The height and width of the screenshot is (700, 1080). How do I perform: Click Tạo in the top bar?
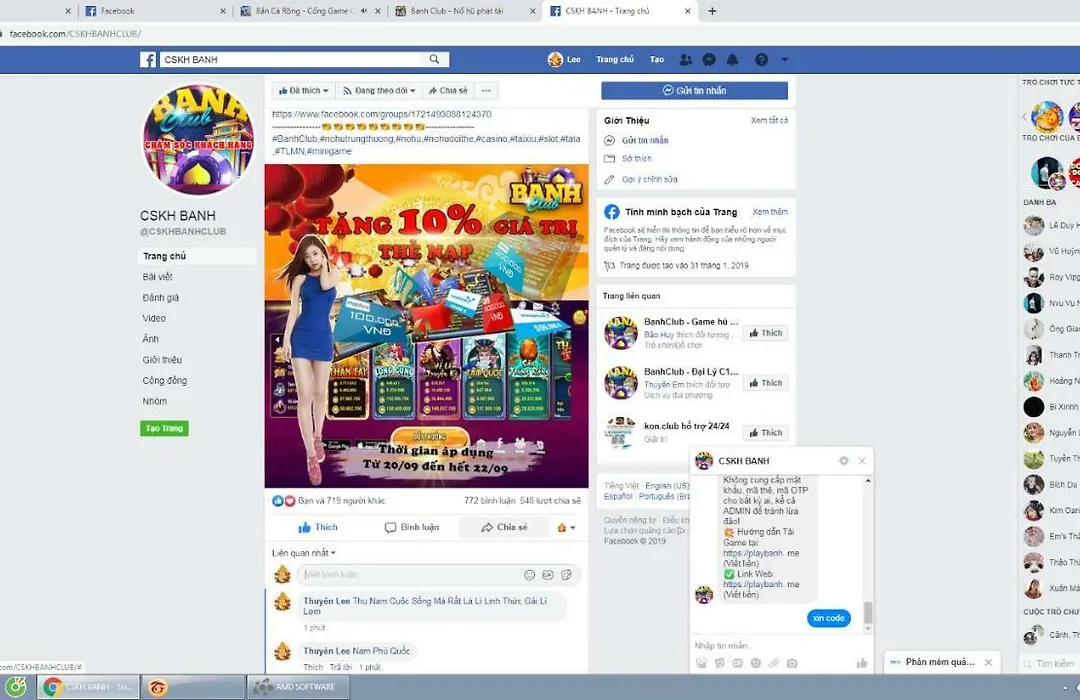(x=656, y=60)
